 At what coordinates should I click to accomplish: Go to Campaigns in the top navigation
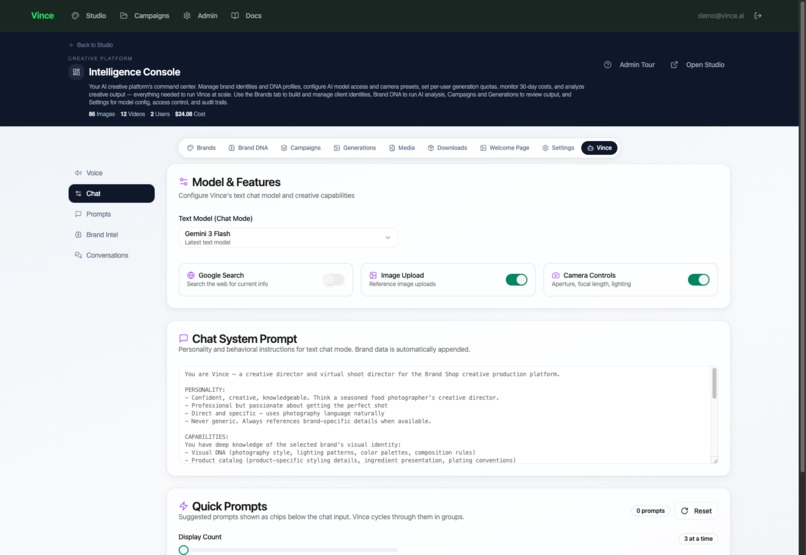(x=144, y=15)
